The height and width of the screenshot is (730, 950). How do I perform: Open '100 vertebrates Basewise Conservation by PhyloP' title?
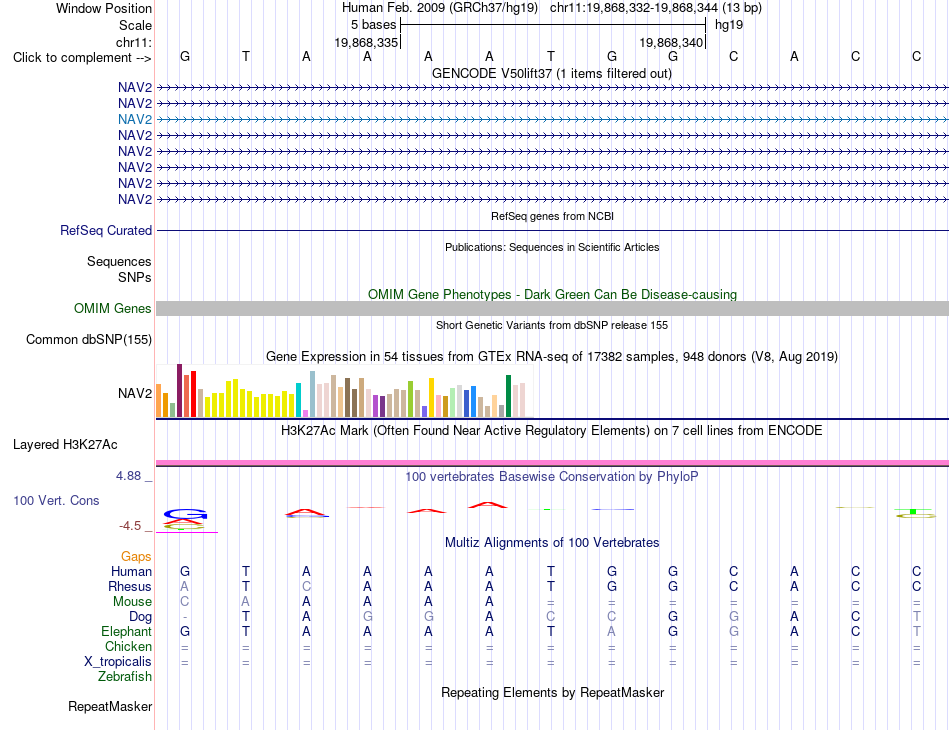coord(552,477)
